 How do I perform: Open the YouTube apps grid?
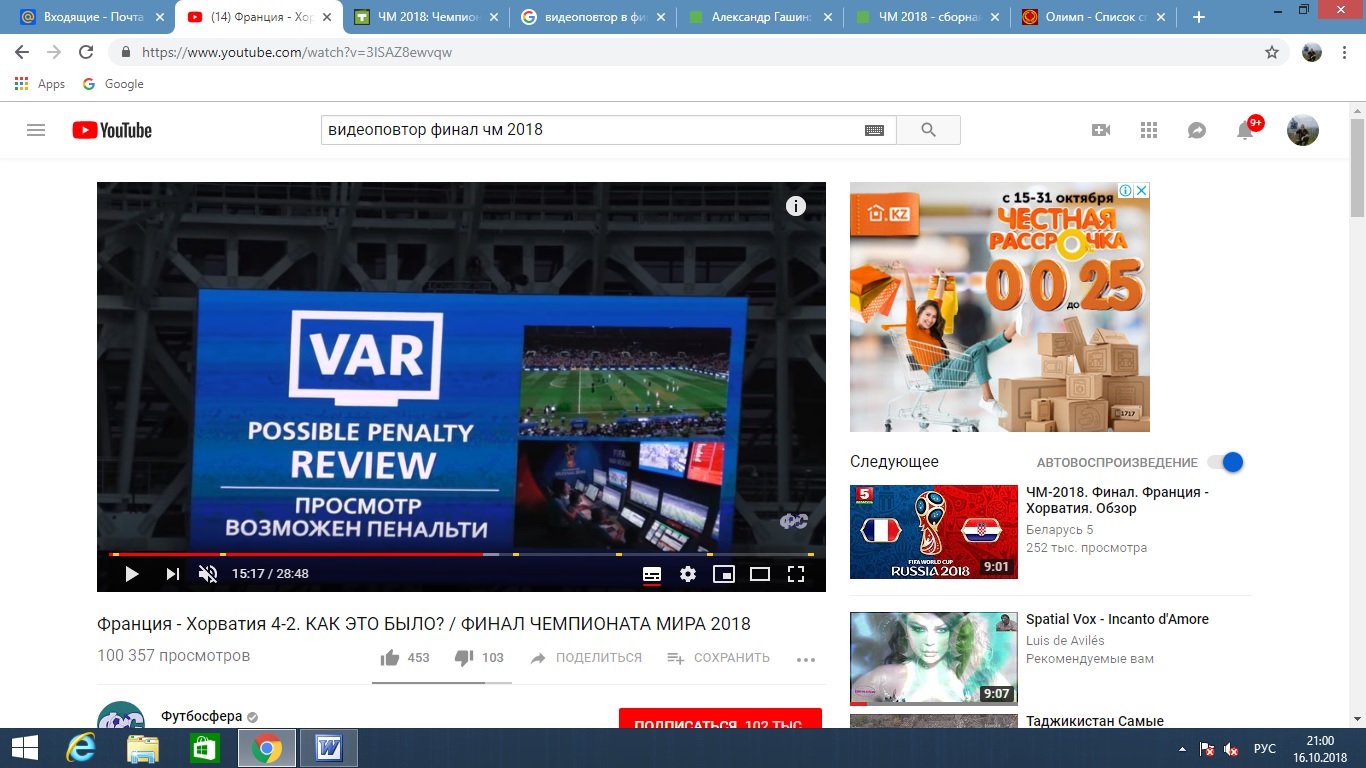(1149, 130)
